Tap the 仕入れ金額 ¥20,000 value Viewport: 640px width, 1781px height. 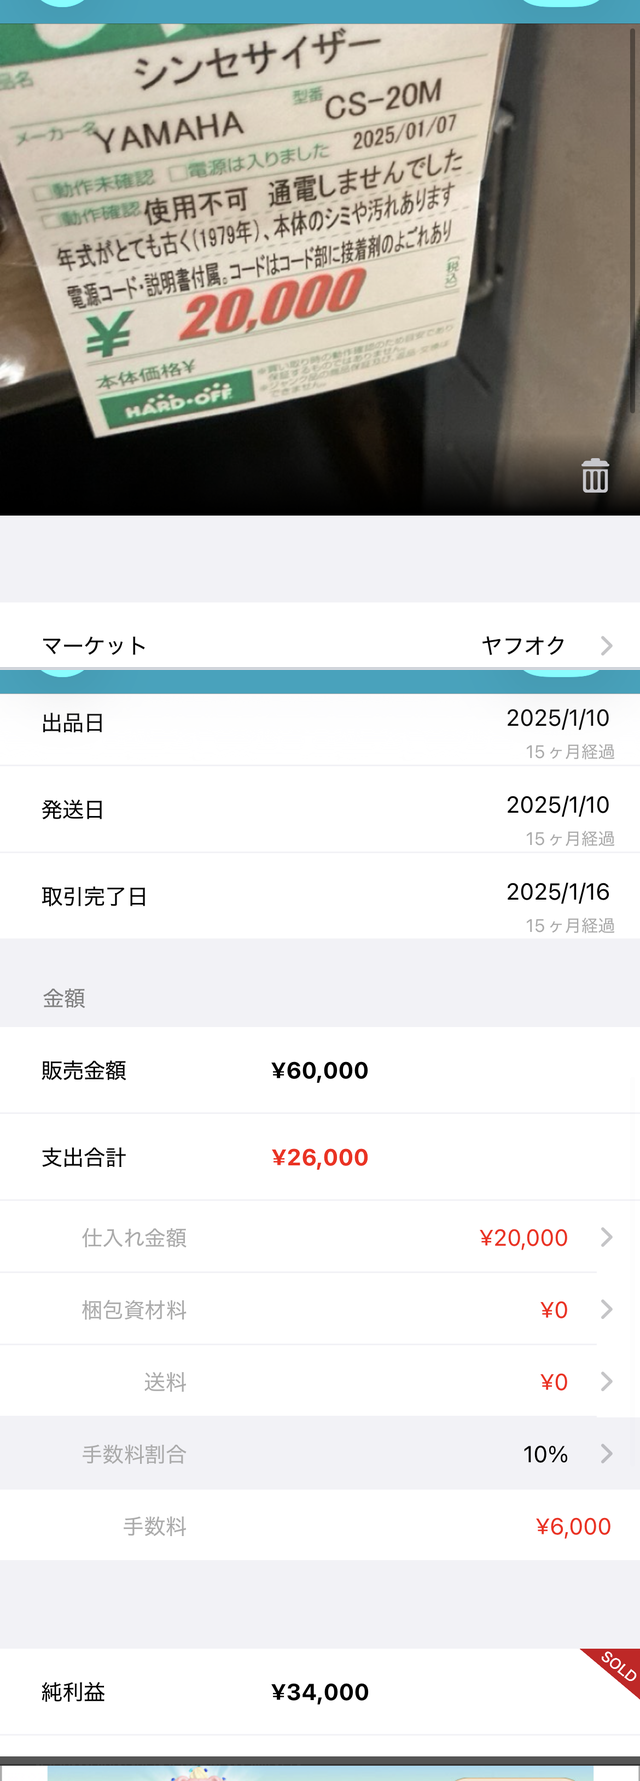(523, 1238)
